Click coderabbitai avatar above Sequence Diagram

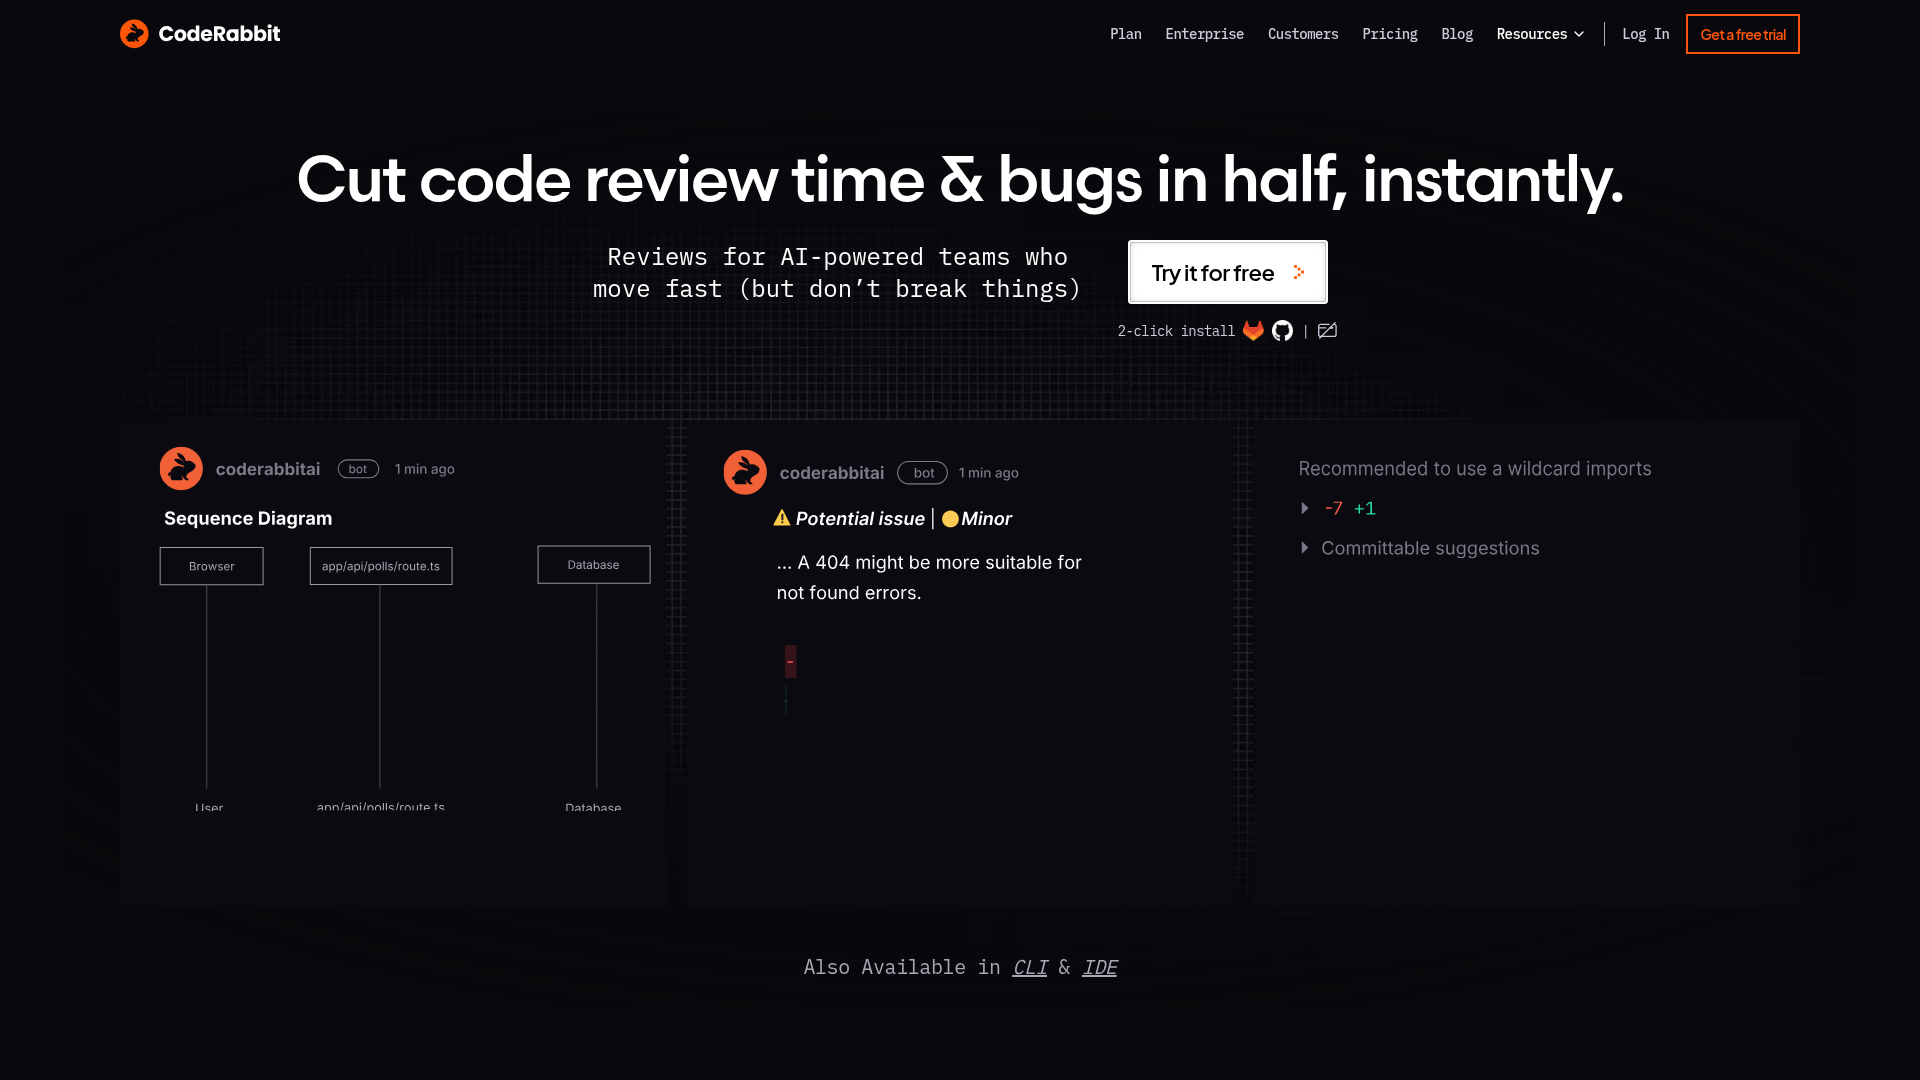point(181,468)
